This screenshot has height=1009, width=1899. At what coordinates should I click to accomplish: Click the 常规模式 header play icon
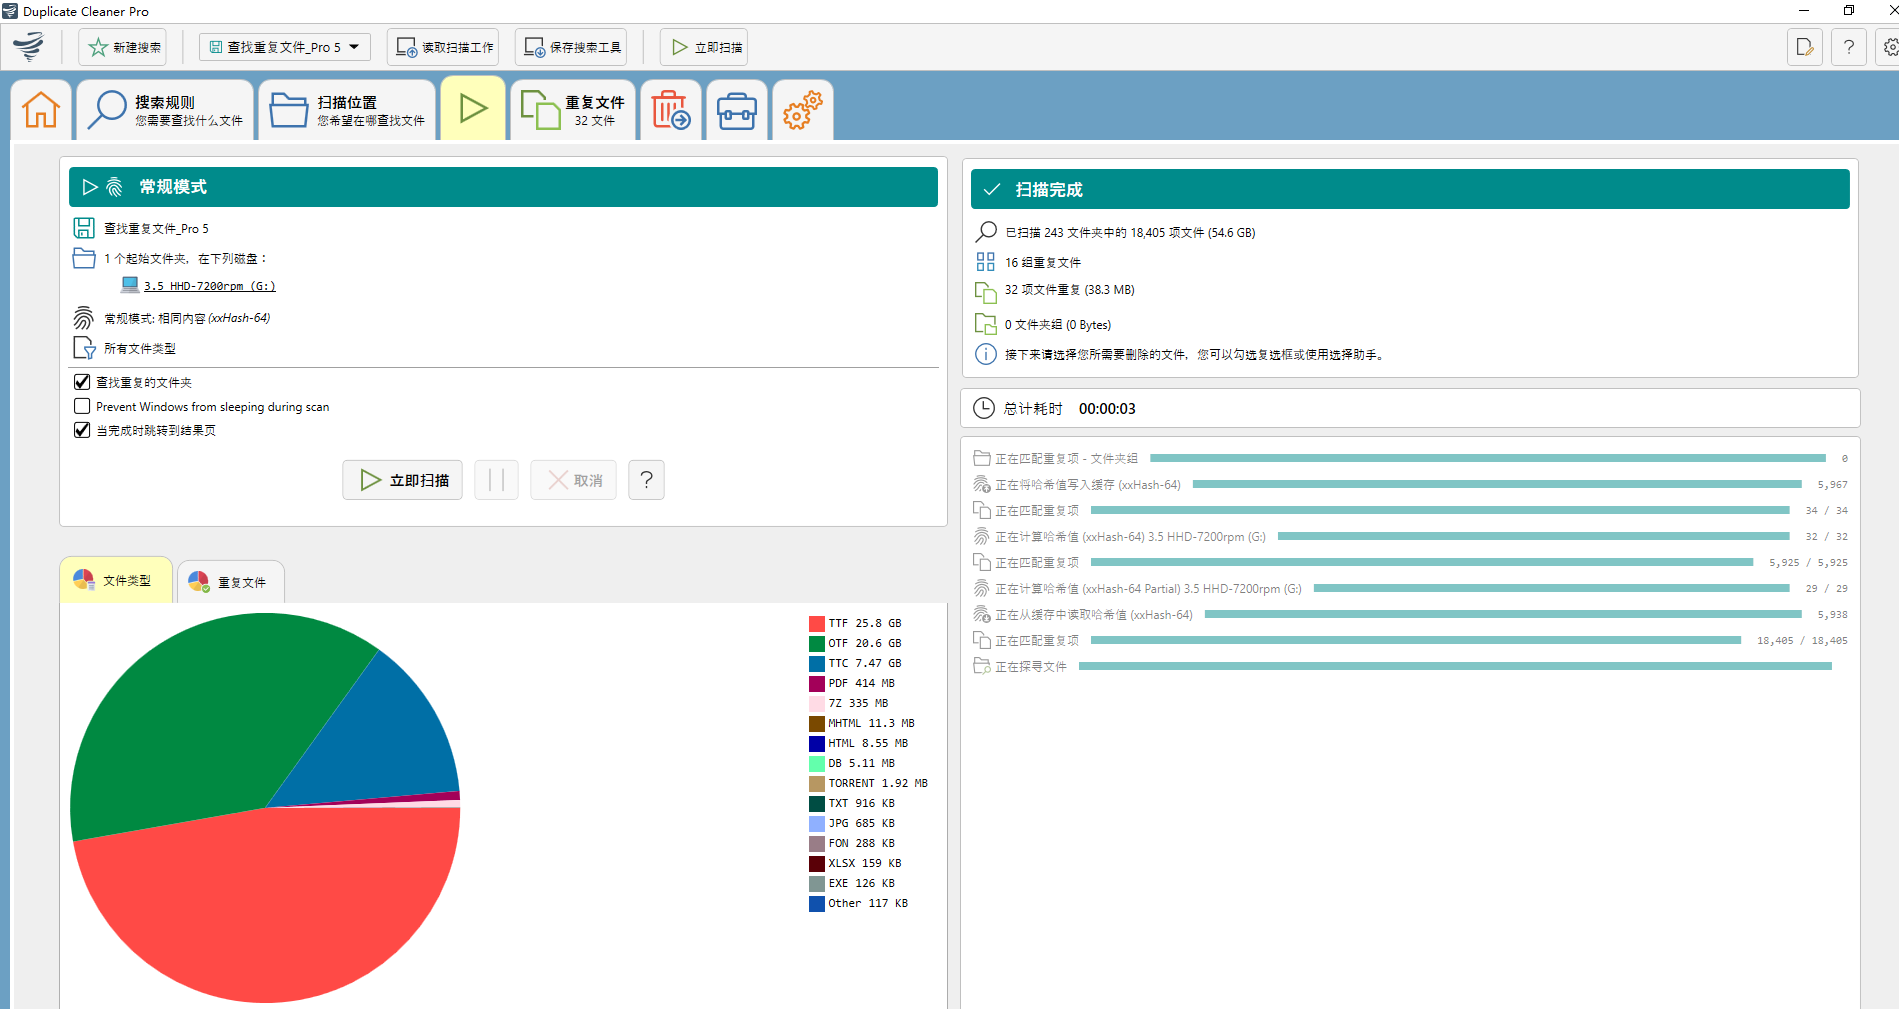[90, 187]
